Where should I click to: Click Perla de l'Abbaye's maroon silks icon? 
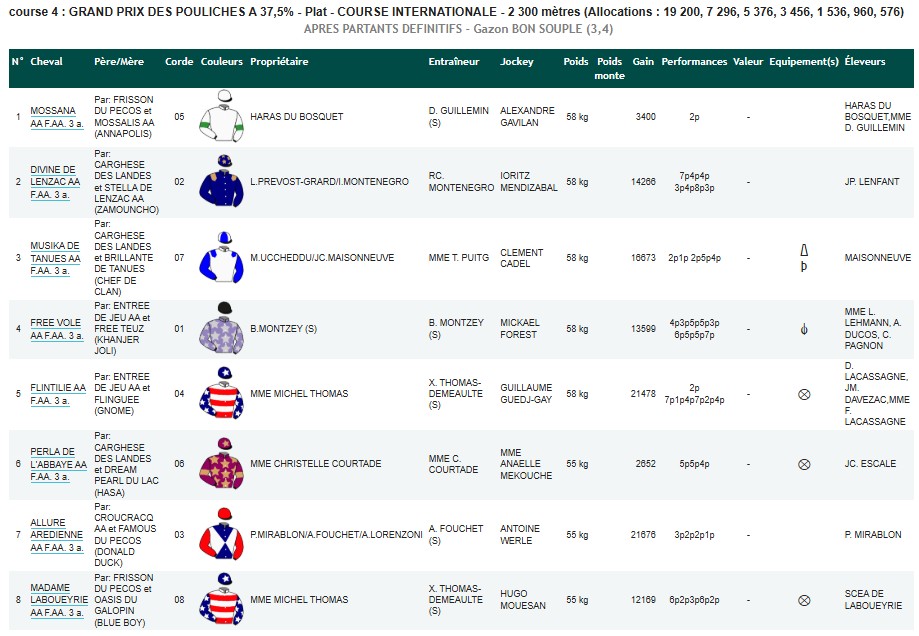tap(221, 463)
